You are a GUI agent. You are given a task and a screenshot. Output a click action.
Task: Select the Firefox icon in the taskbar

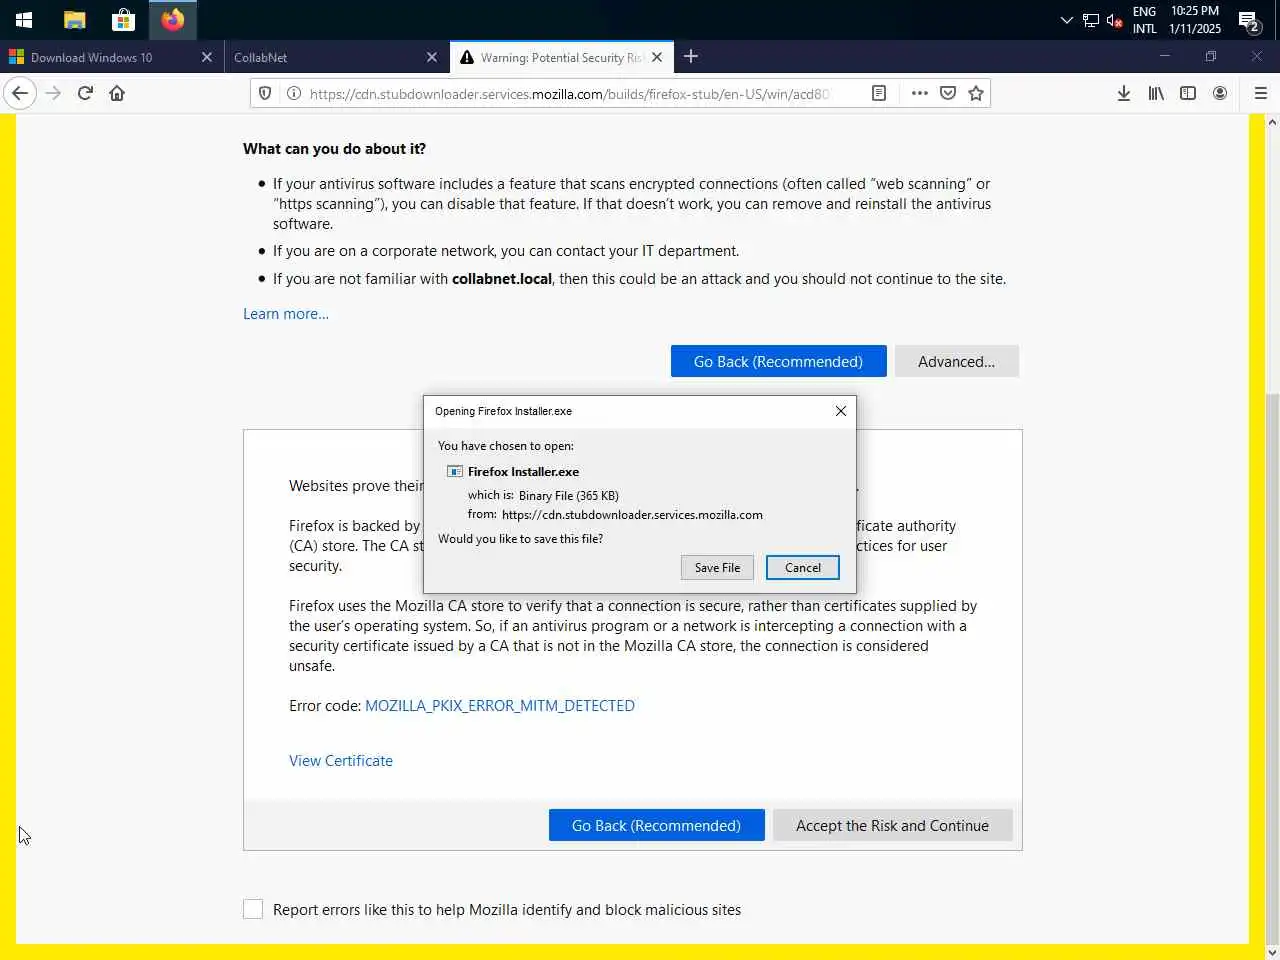[x=173, y=19]
